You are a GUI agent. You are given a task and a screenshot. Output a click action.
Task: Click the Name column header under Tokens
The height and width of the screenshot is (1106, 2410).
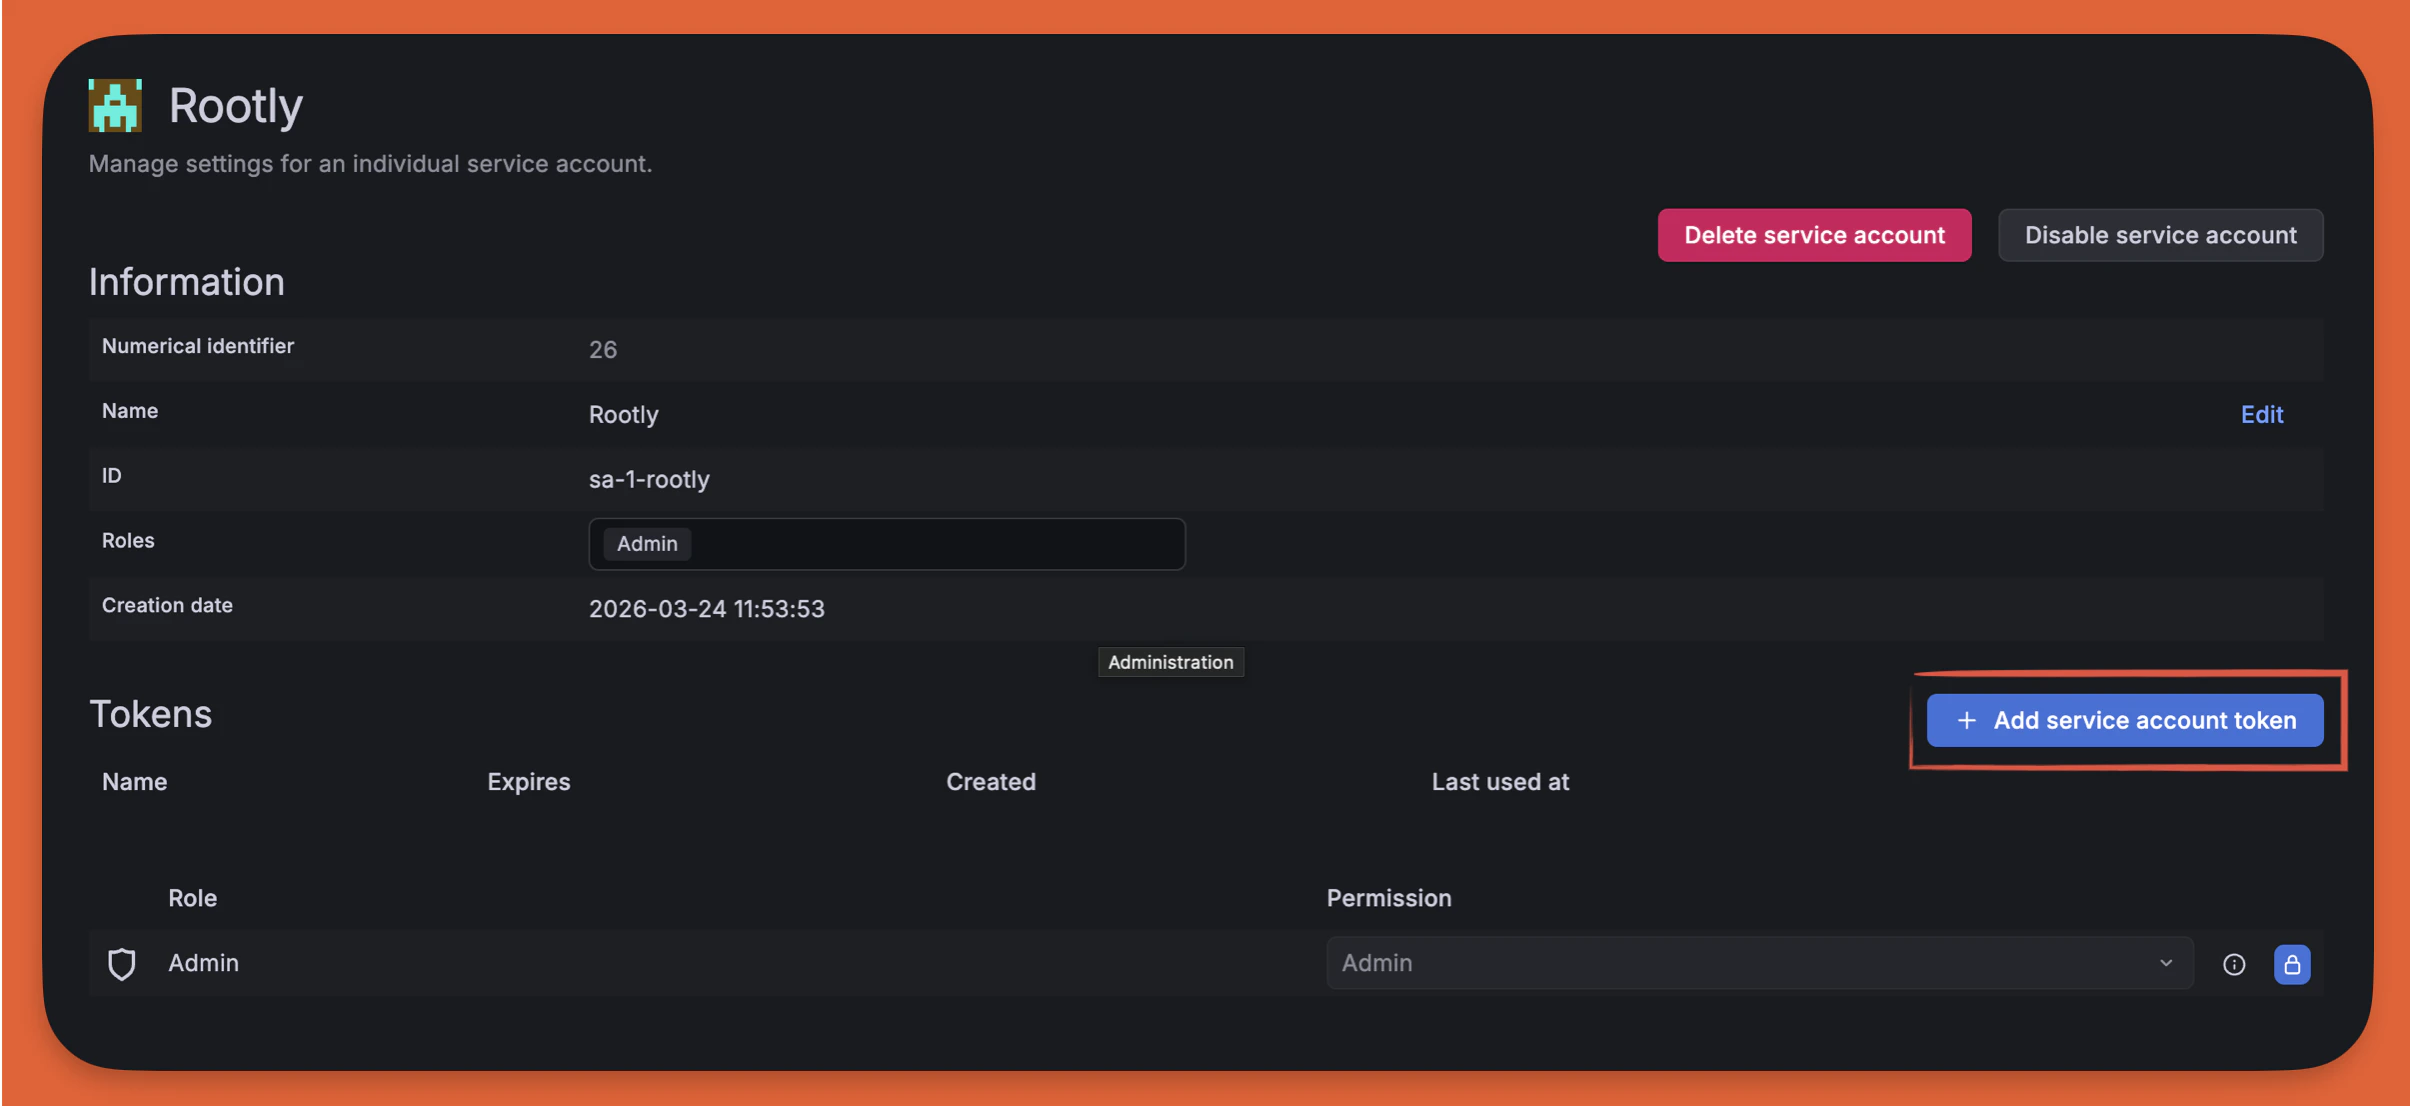tap(134, 782)
